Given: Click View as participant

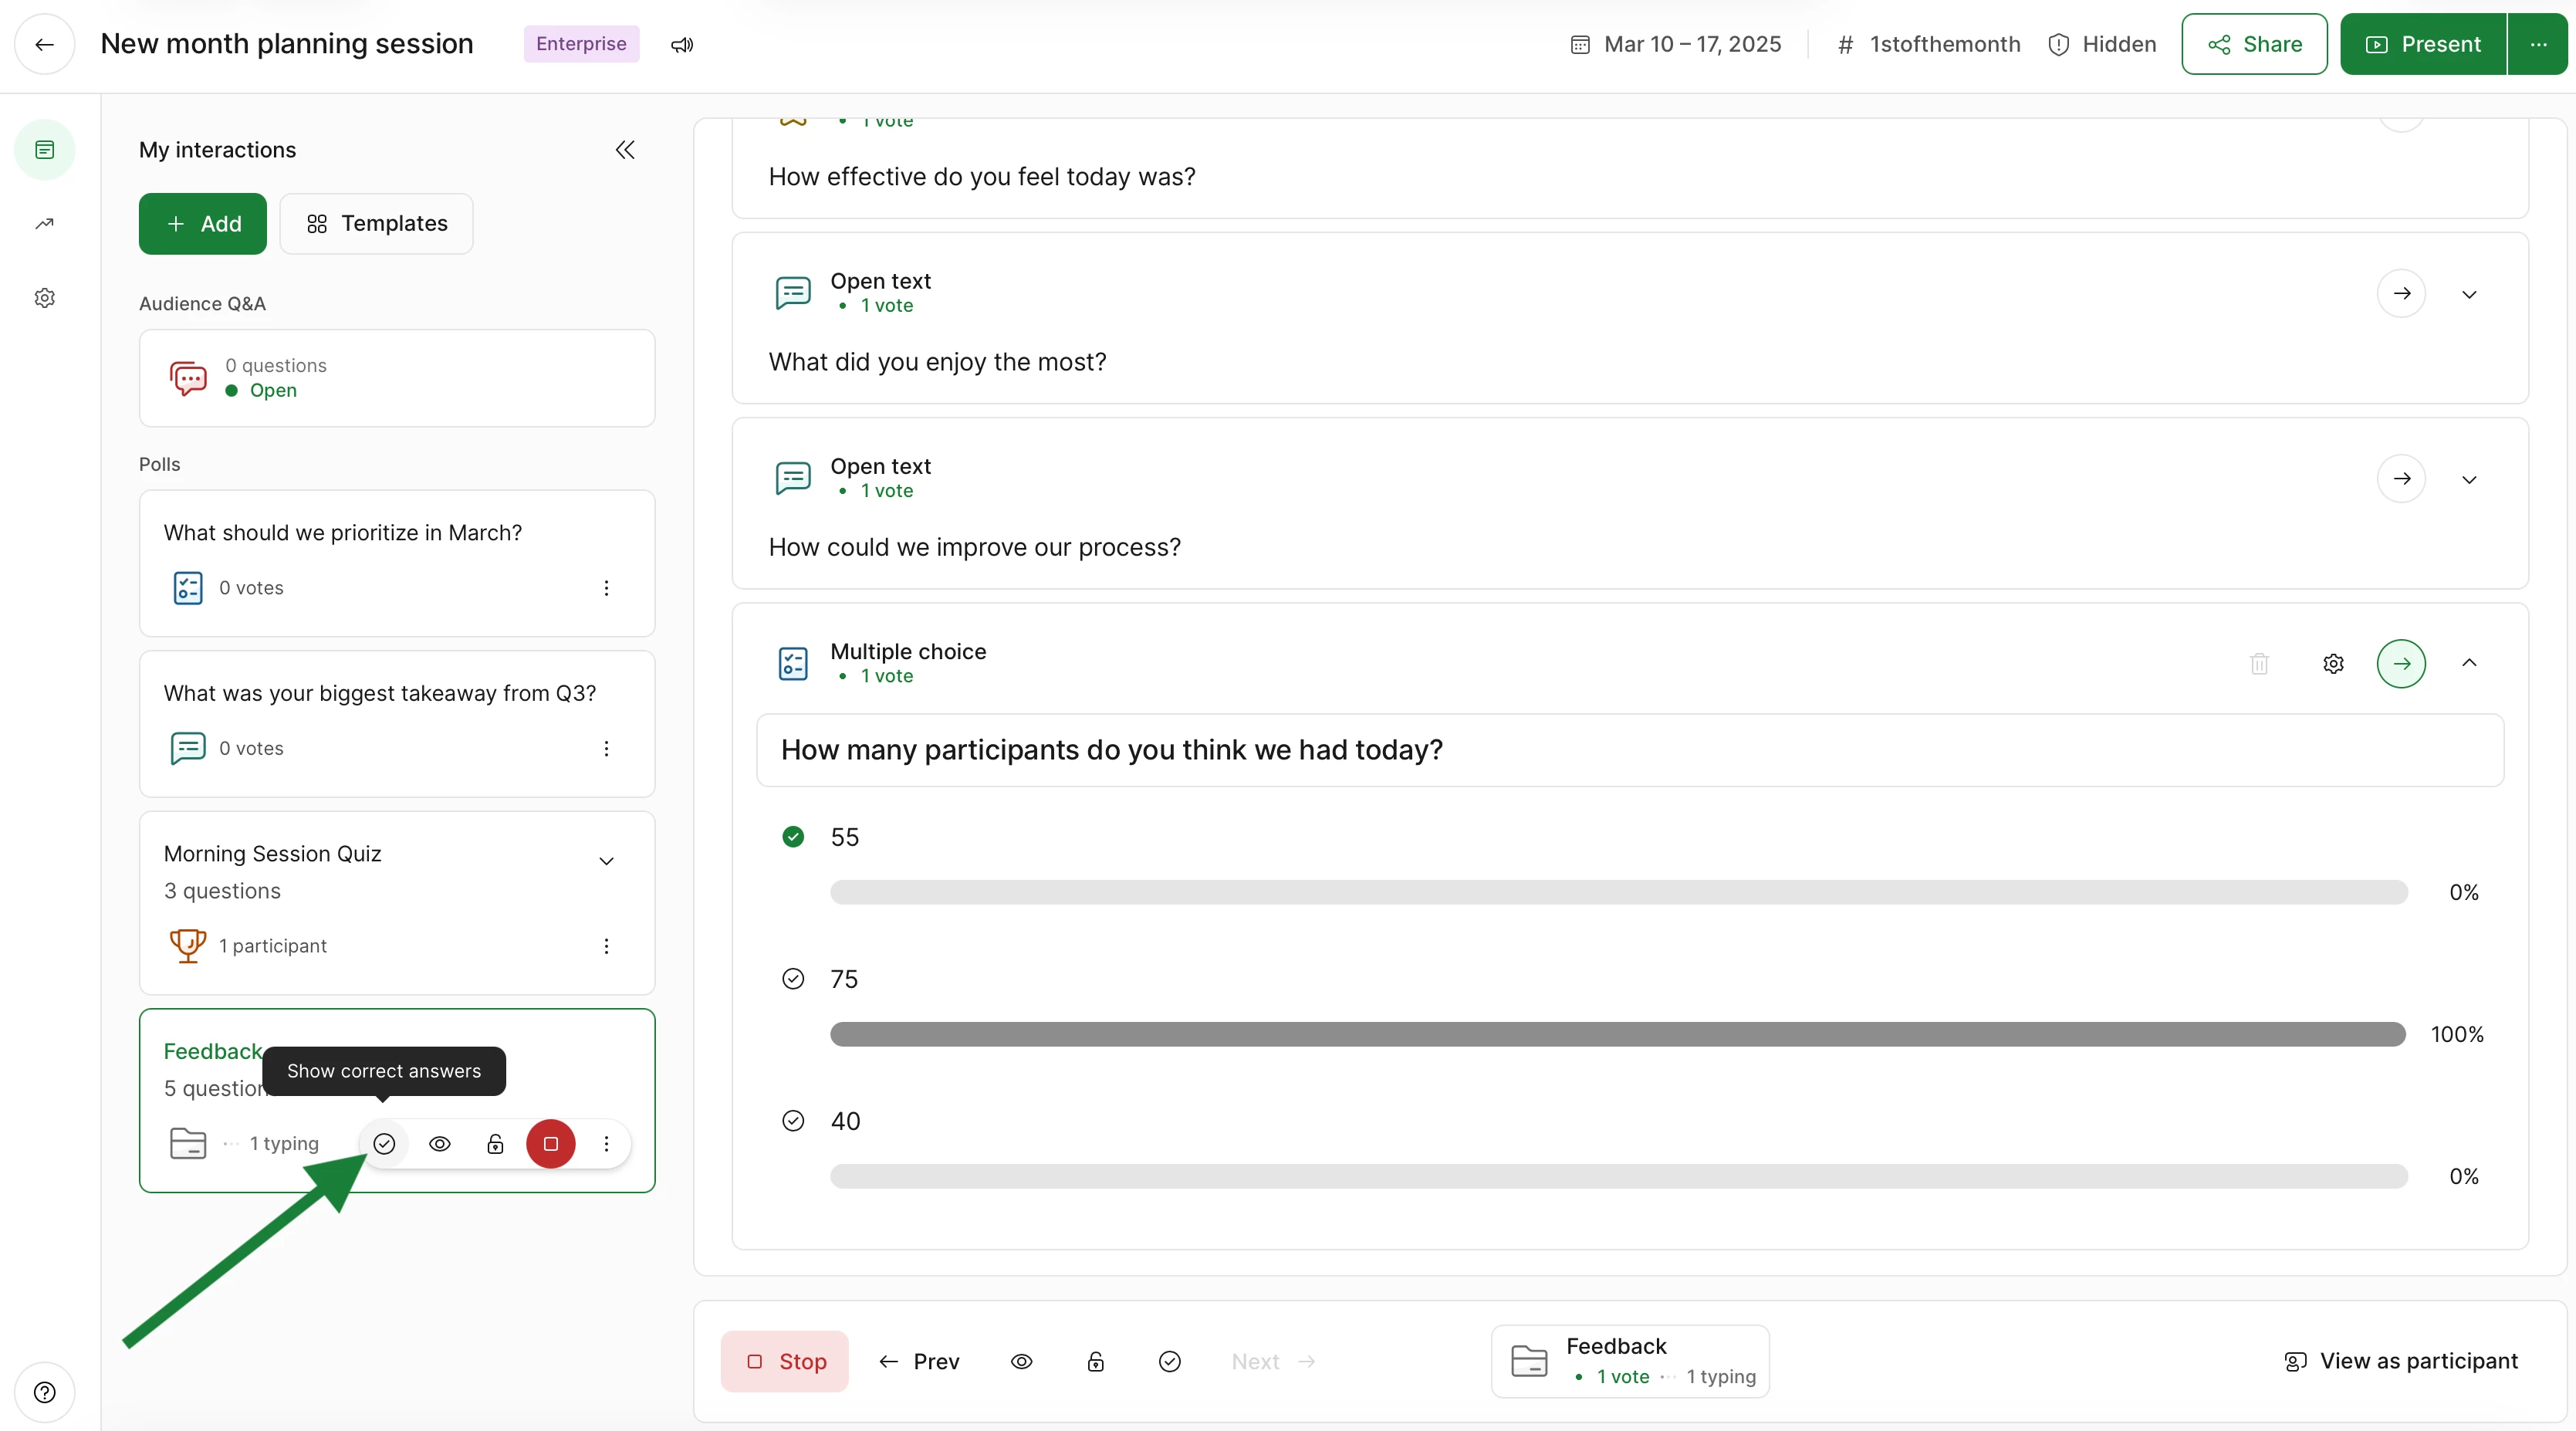Looking at the screenshot, I should [x=2401, y=1361].
